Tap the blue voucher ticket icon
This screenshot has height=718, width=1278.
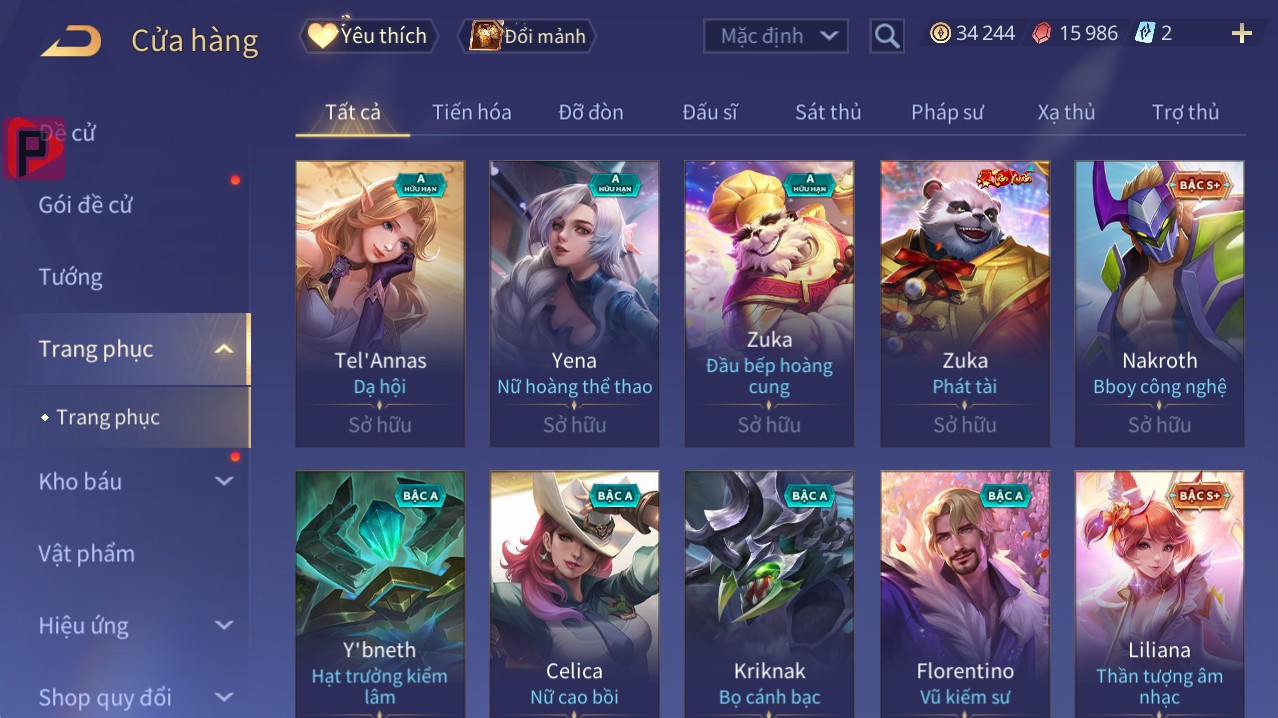pyautogui.click(x=1145, y=33)
